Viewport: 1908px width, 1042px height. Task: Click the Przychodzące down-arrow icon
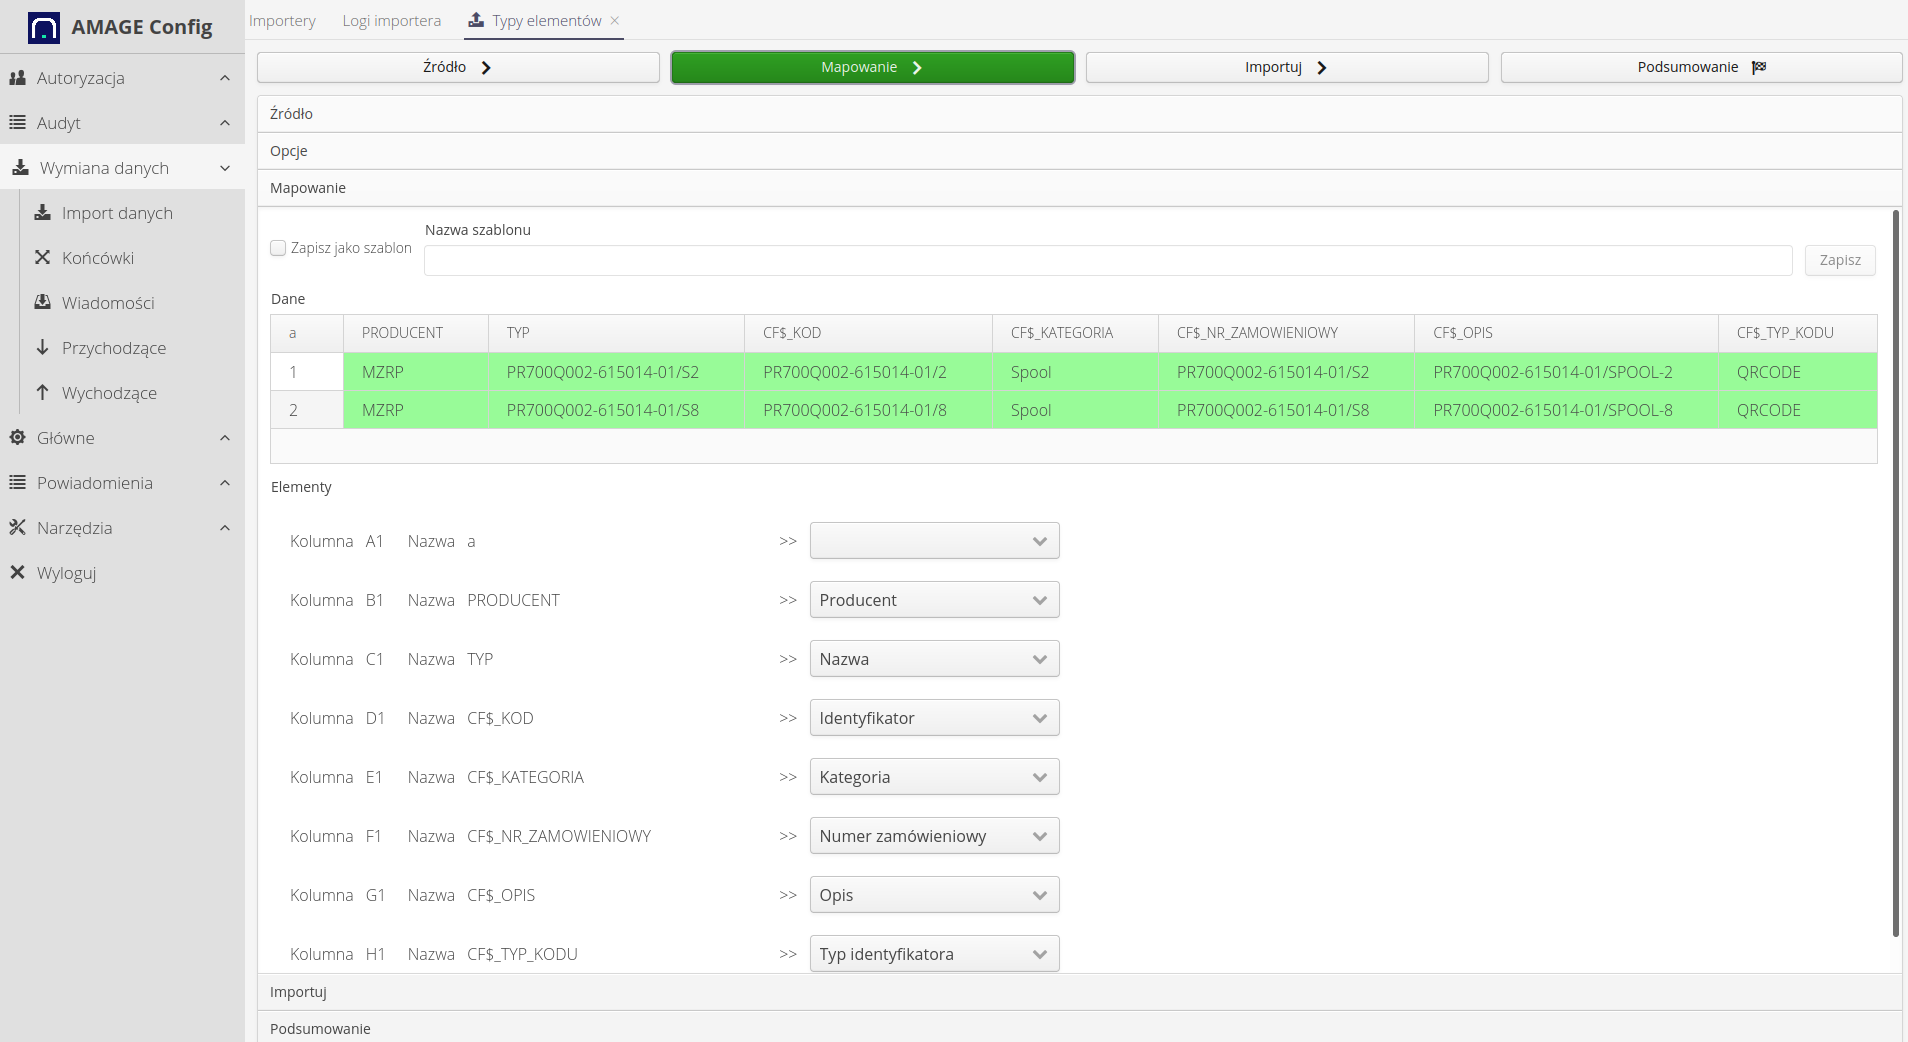point(42,347)
